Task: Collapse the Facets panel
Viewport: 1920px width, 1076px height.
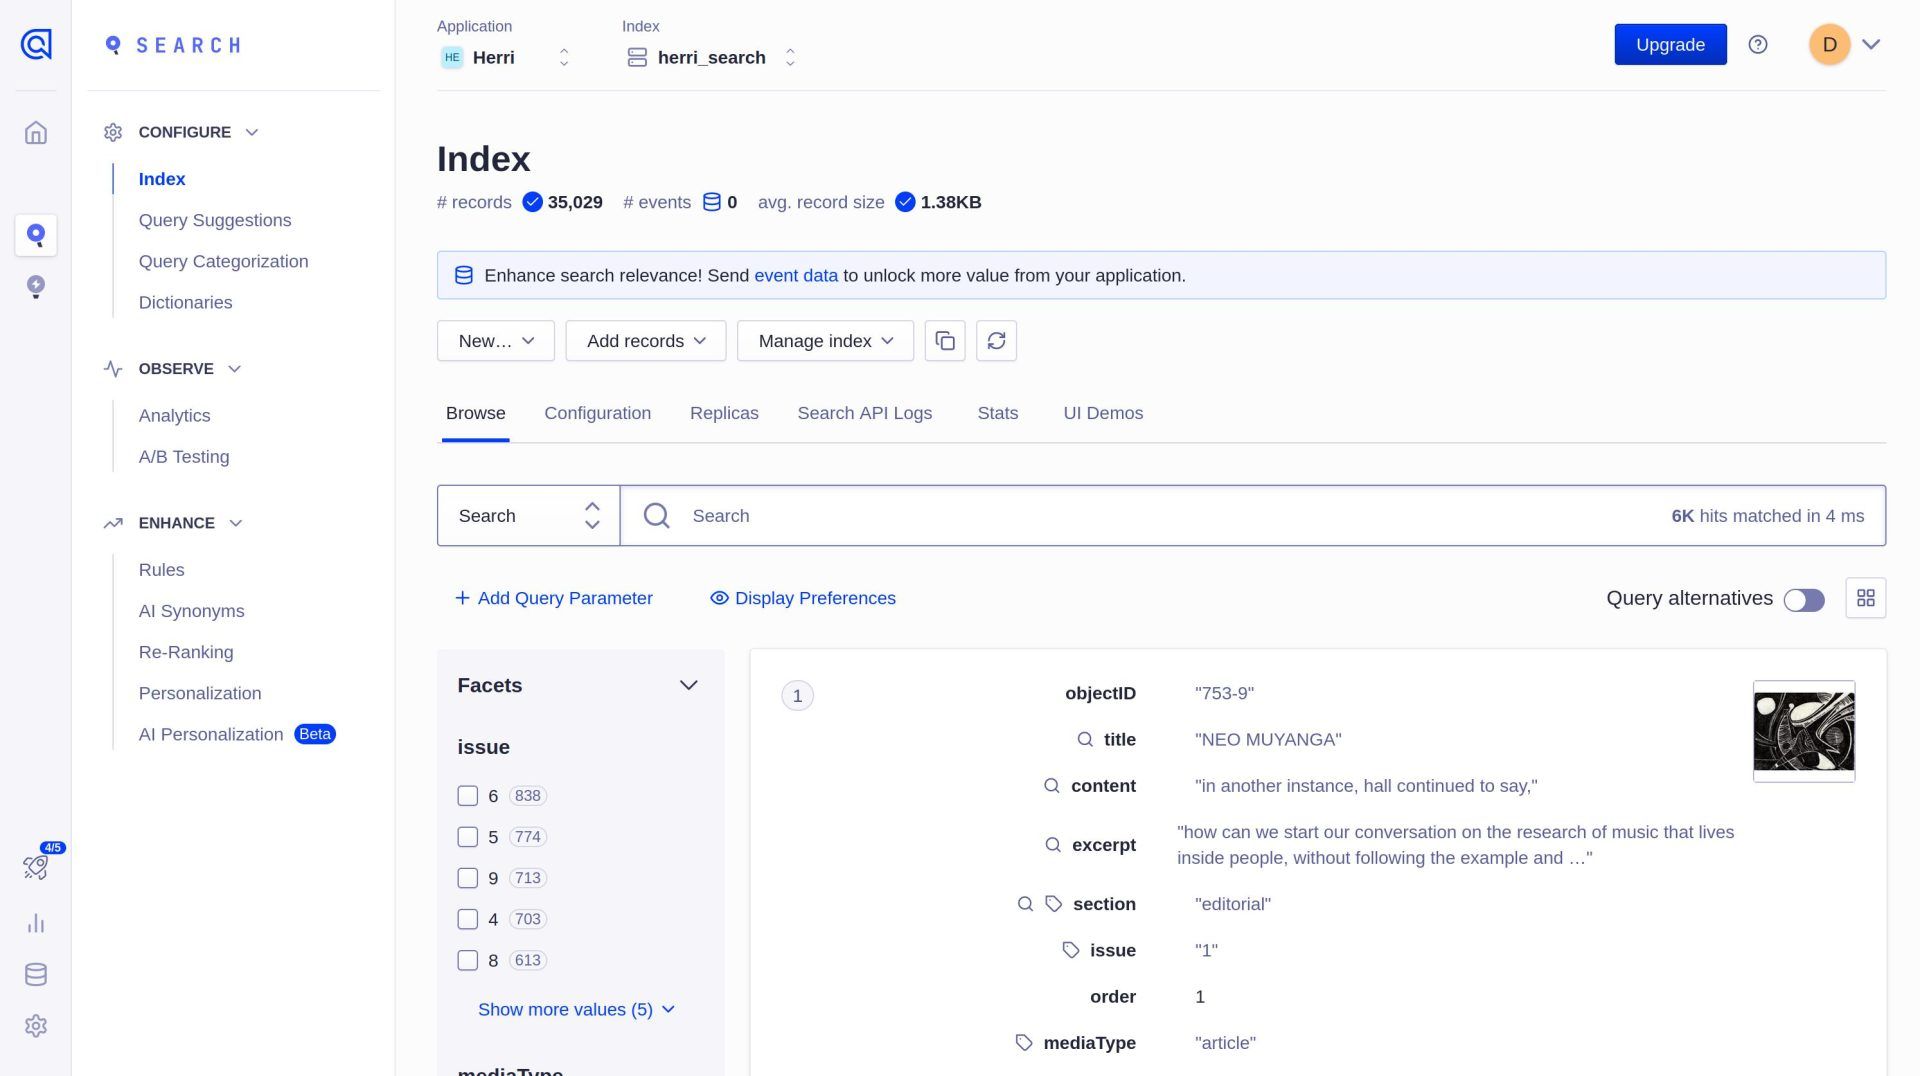Action: pyautogui.click(x=688, y=686)
